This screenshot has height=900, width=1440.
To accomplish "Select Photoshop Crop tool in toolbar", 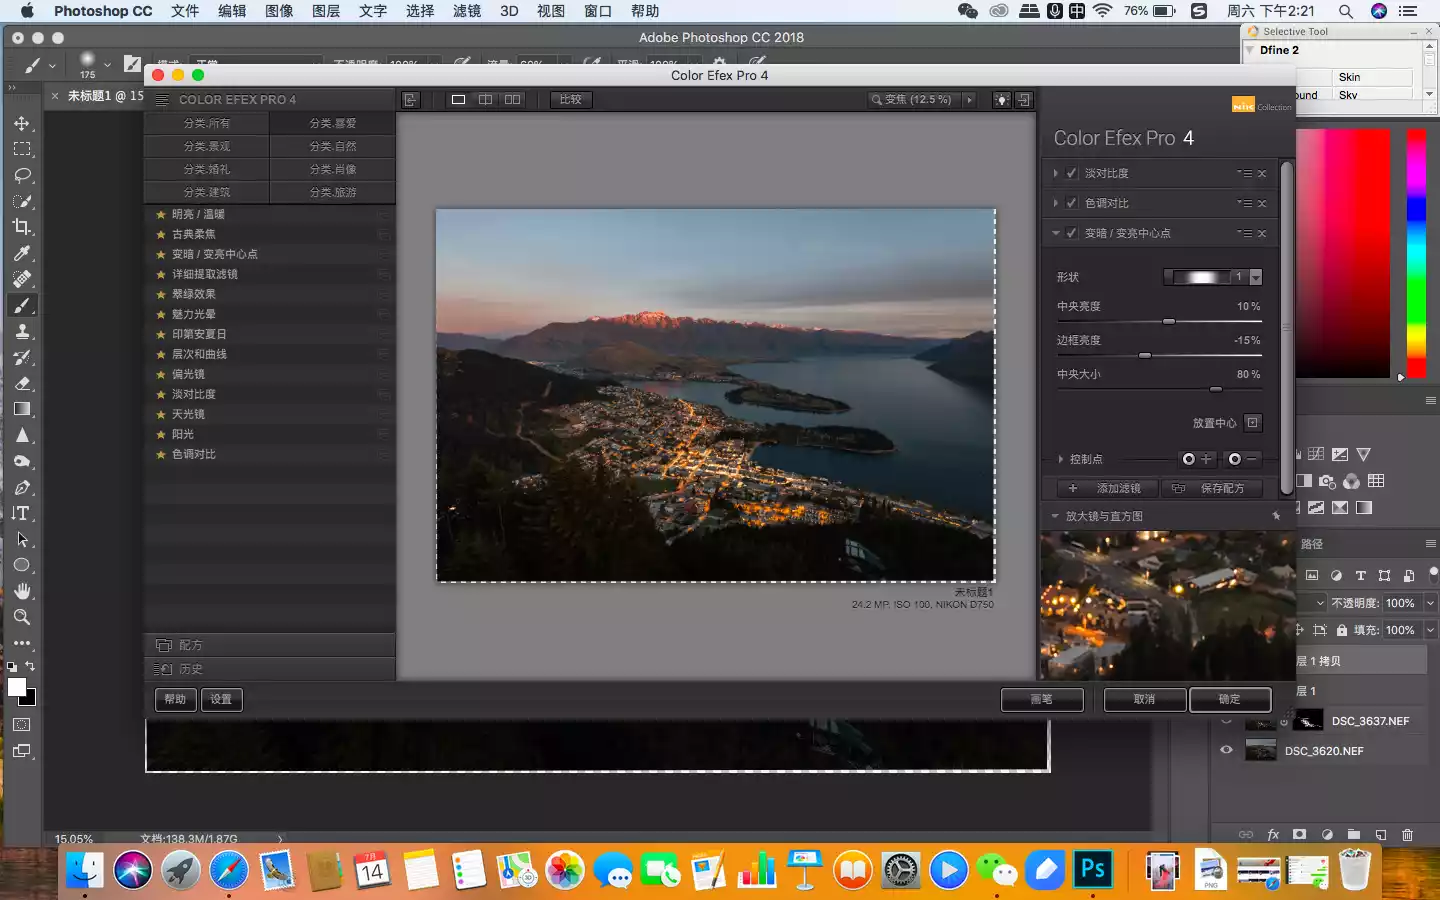I will click(x=22, y=227).
